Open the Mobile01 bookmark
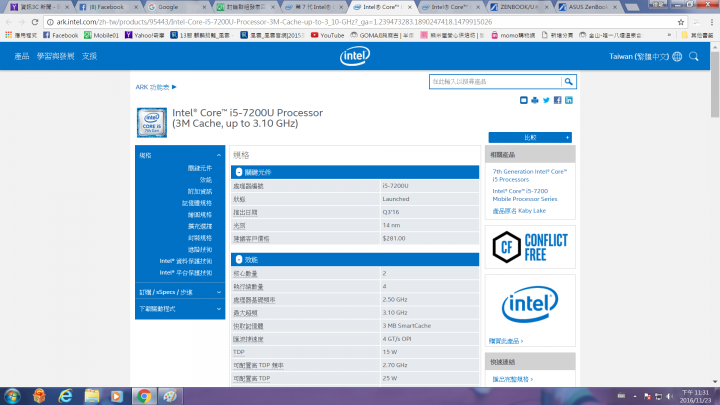 (x=101, y=35)
